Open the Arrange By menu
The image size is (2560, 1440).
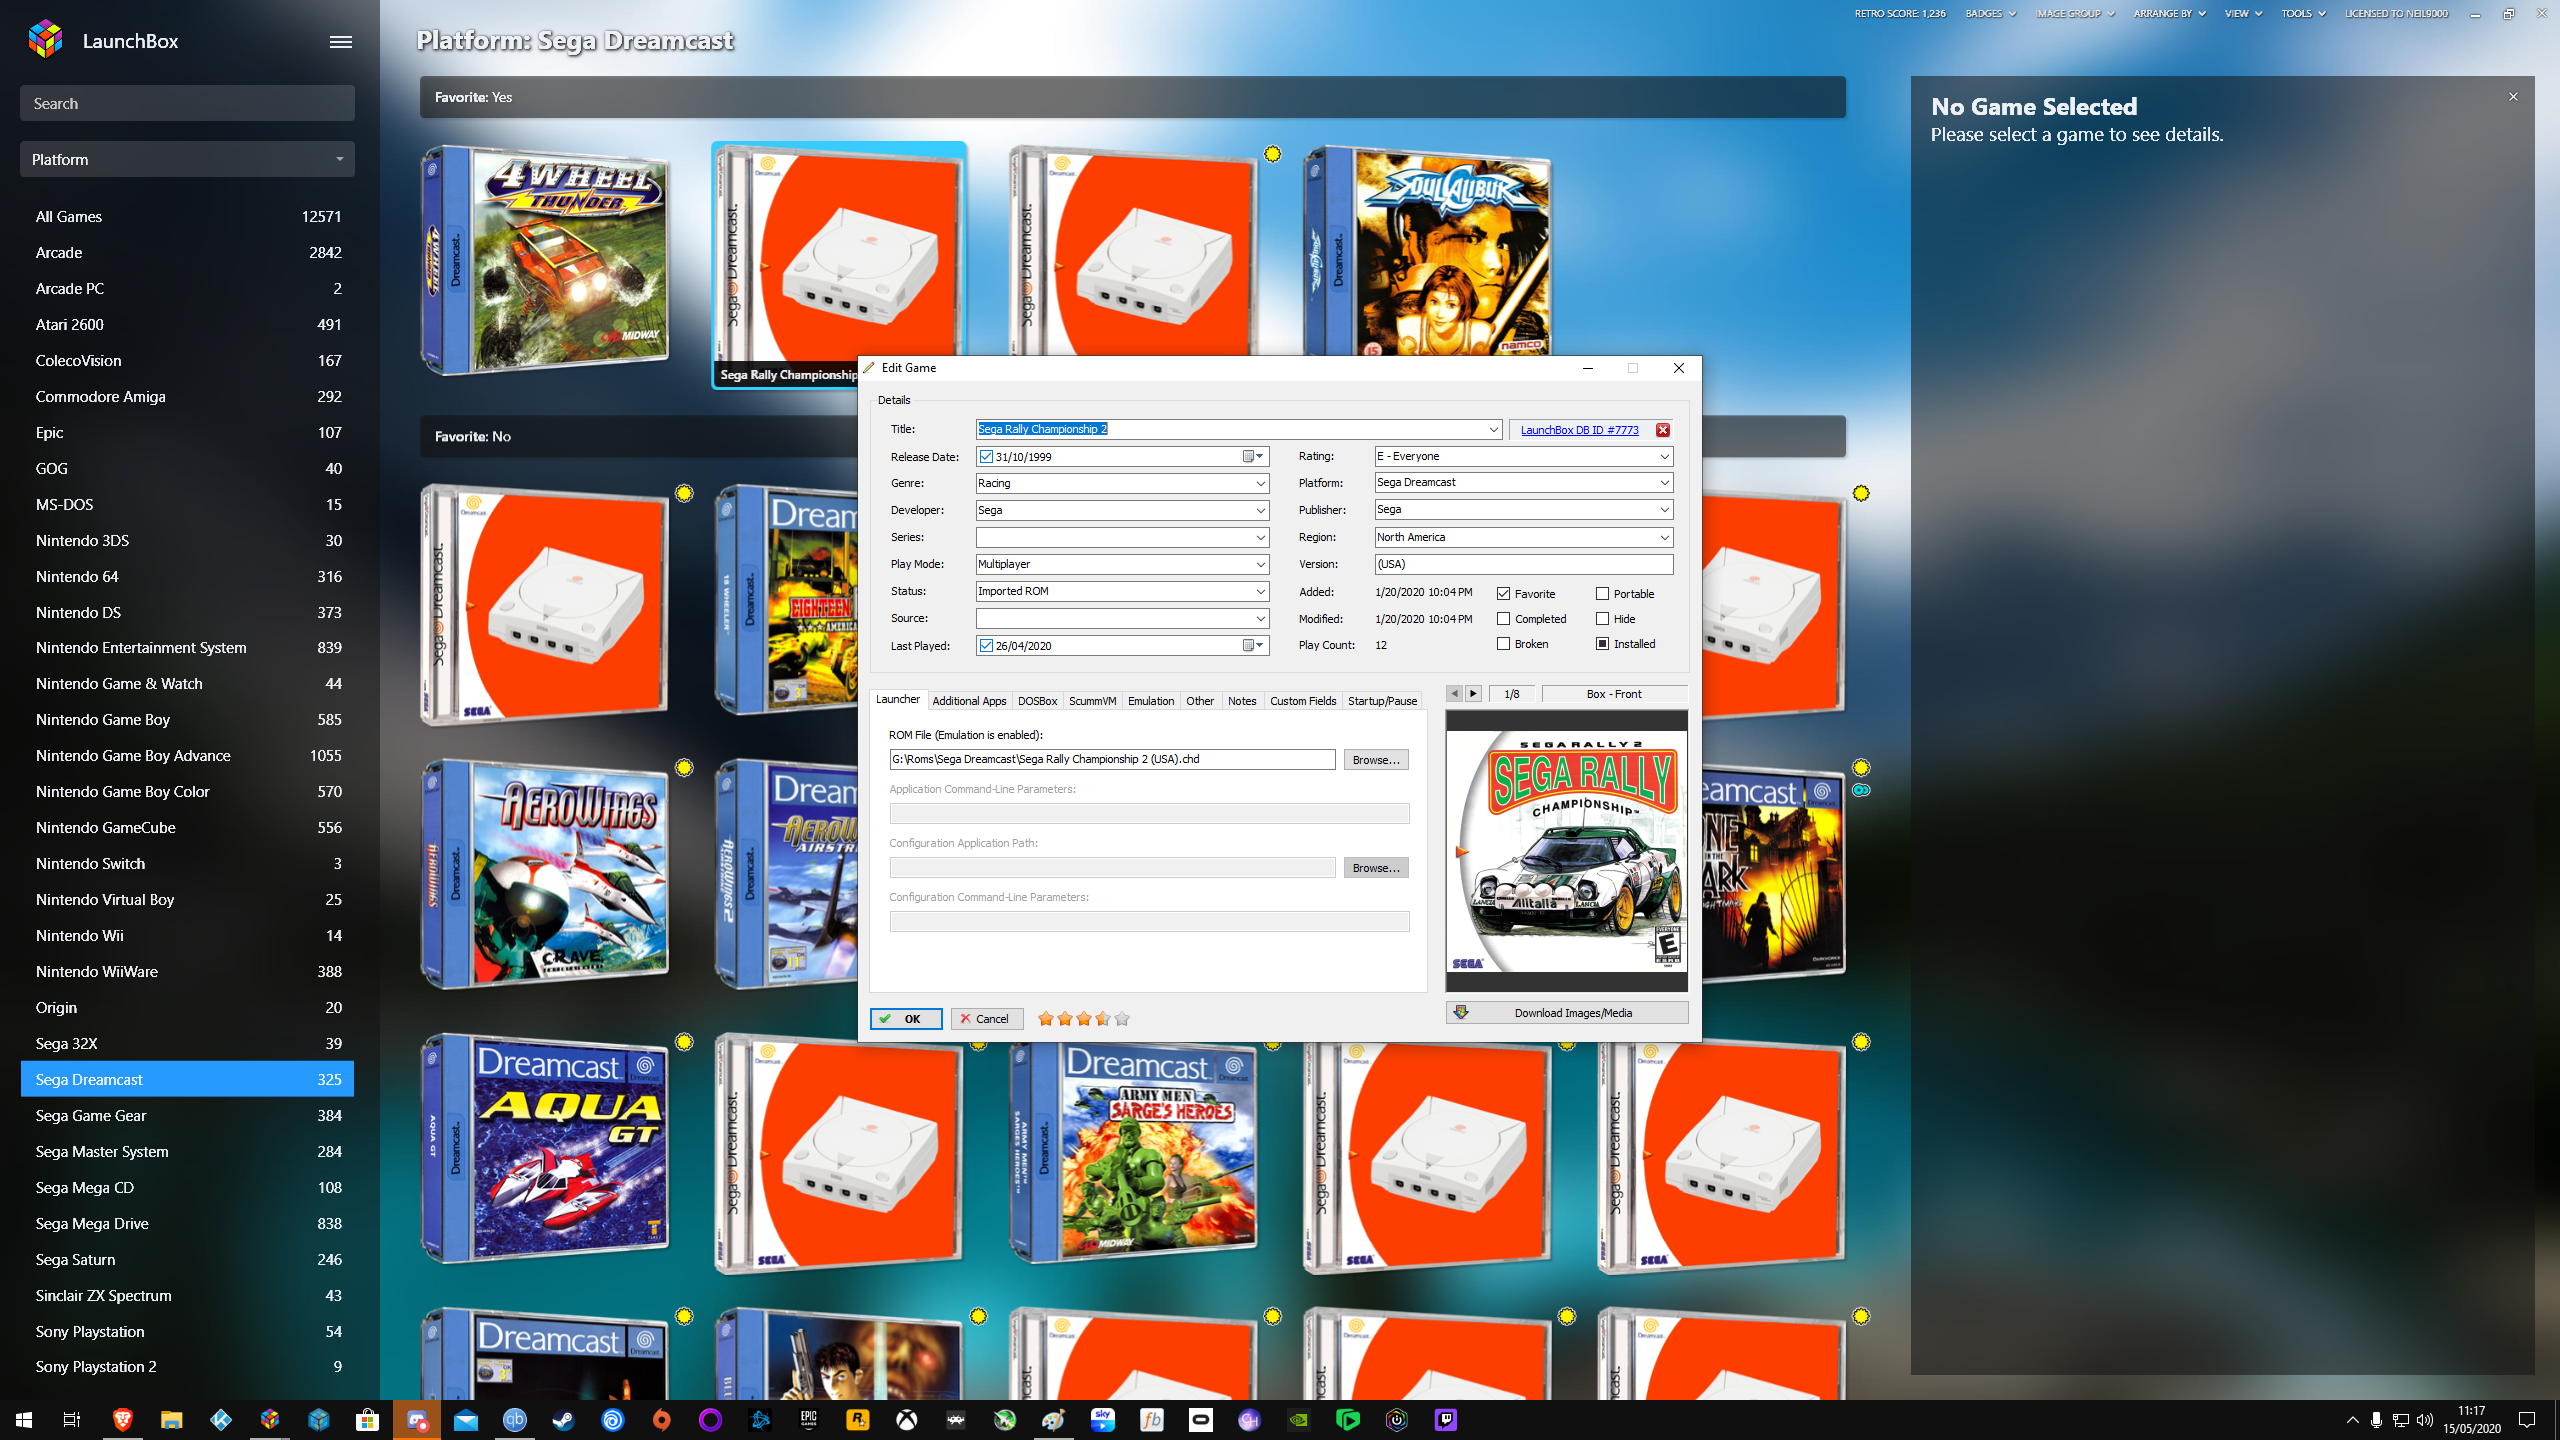click(x=2169, y=14)
